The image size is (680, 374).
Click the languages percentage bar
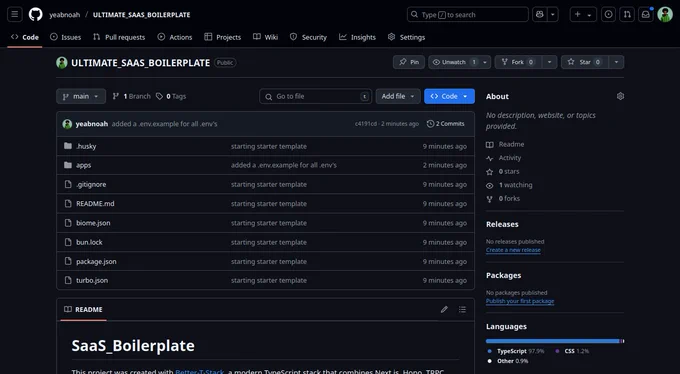555,341
